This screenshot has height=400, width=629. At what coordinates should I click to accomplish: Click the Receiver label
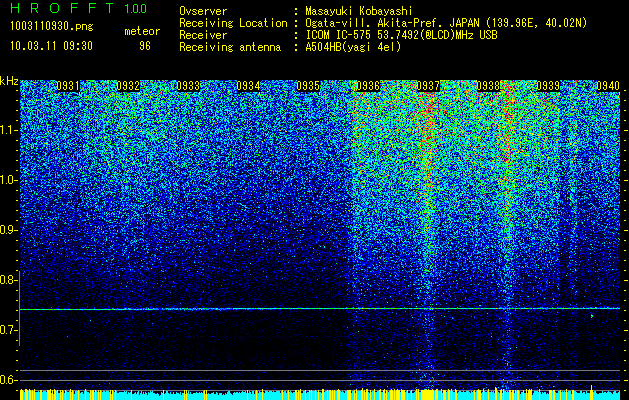tap(203, 35)
